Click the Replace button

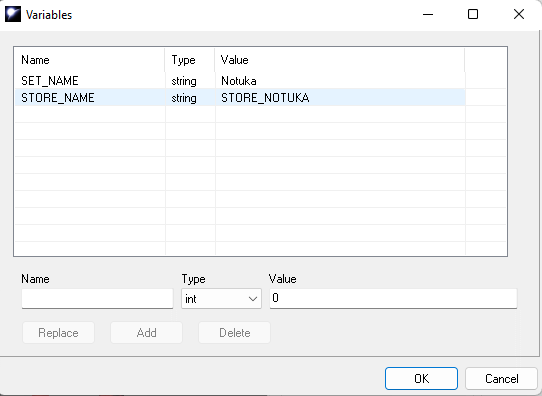pyautogui.click(x=58, y=333)
